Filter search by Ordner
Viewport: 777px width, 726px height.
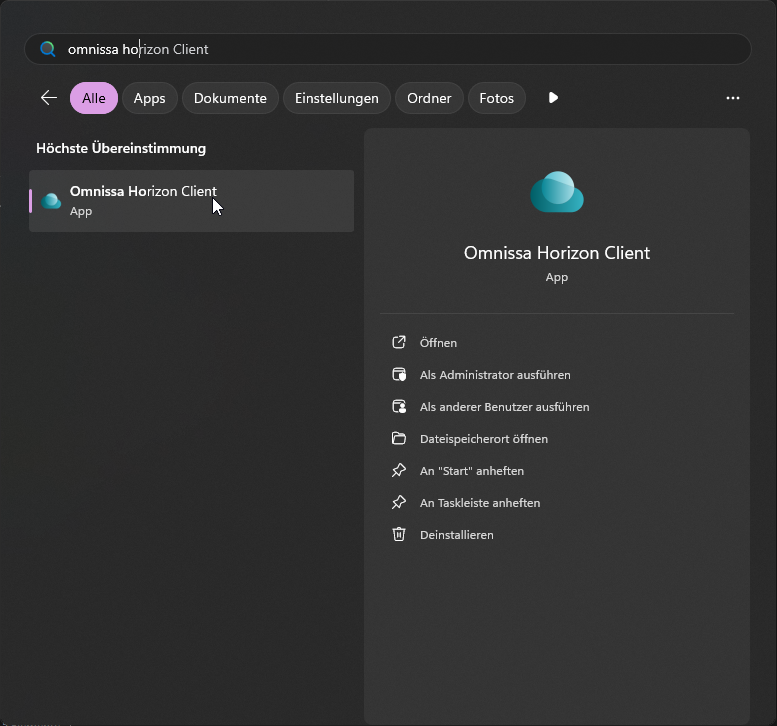pos(429,98)
